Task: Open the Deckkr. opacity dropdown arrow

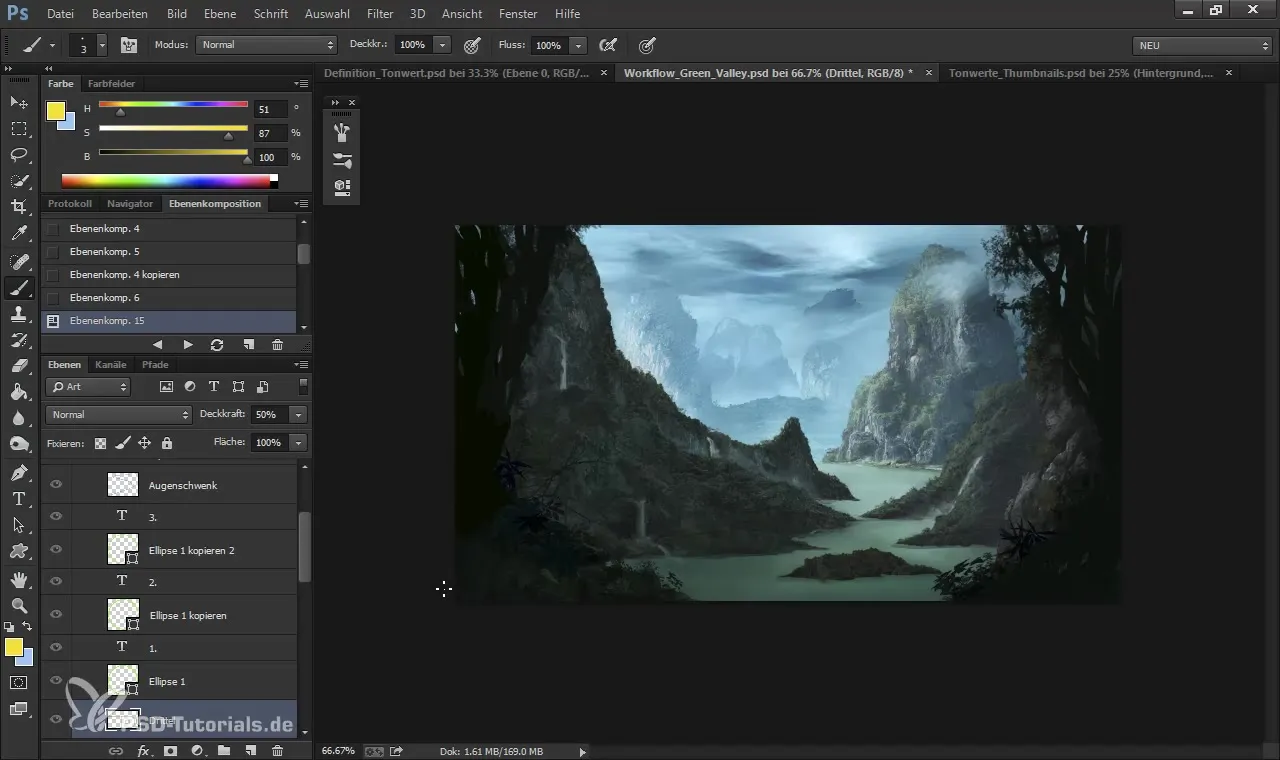Action: click(x=442, y=45)
